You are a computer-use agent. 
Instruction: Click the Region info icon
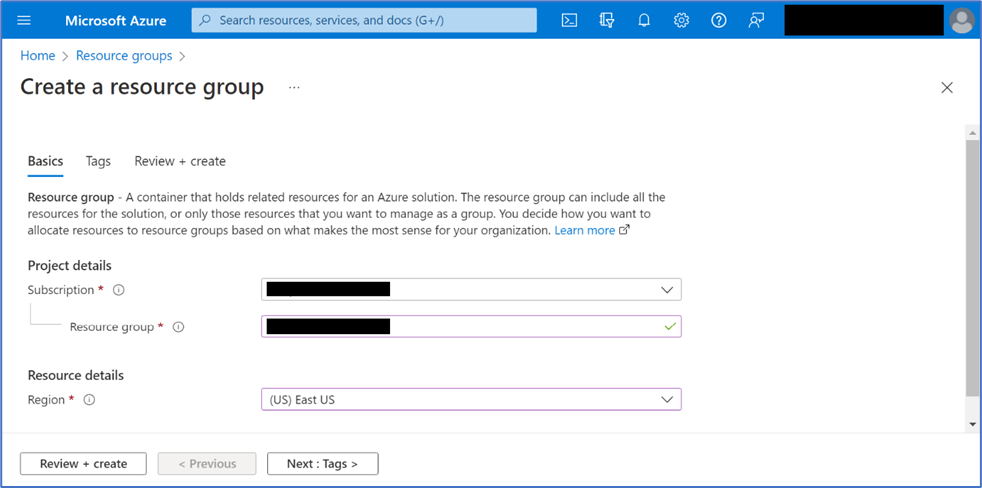coord(89,400)
